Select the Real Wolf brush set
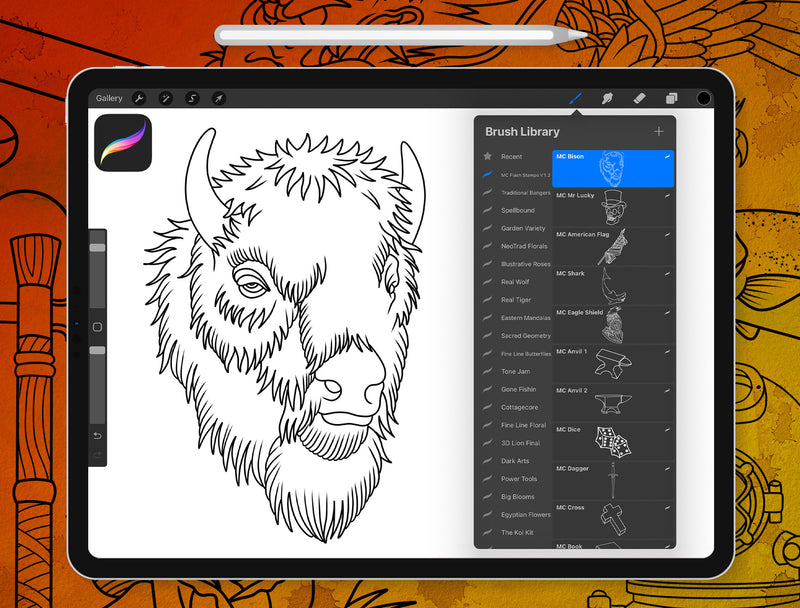 tap(518, 282)
